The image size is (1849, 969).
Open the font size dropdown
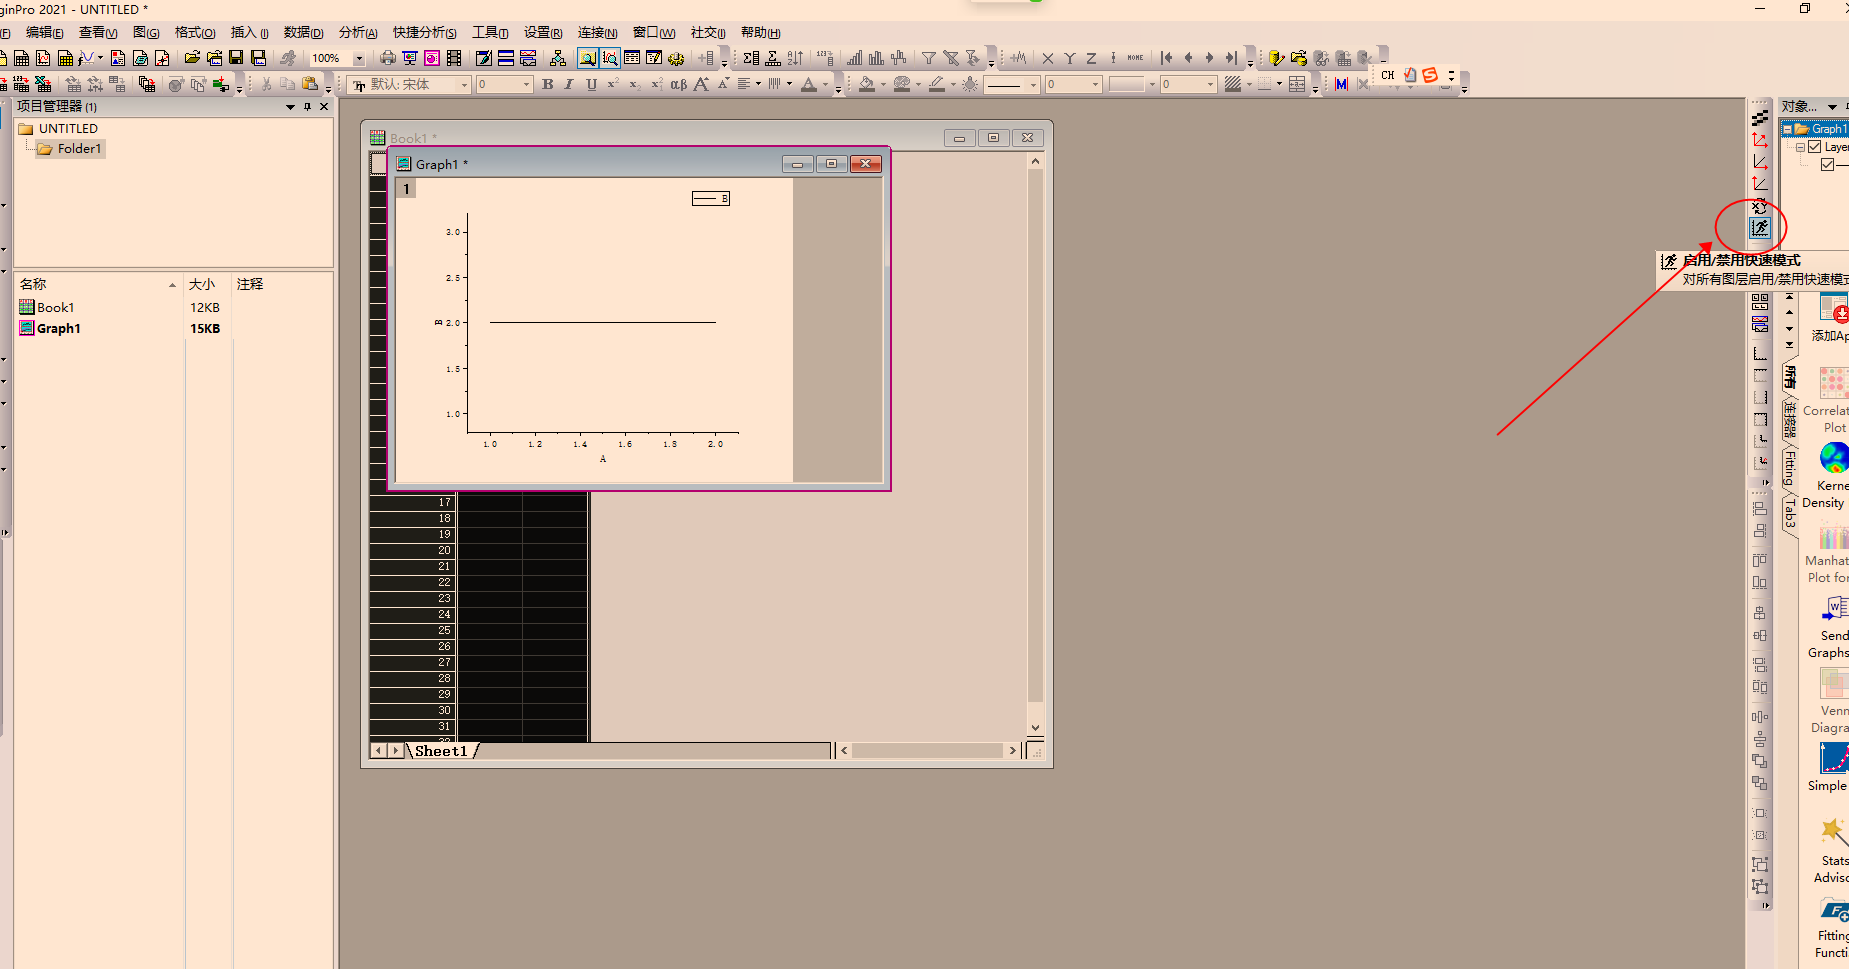527,85
